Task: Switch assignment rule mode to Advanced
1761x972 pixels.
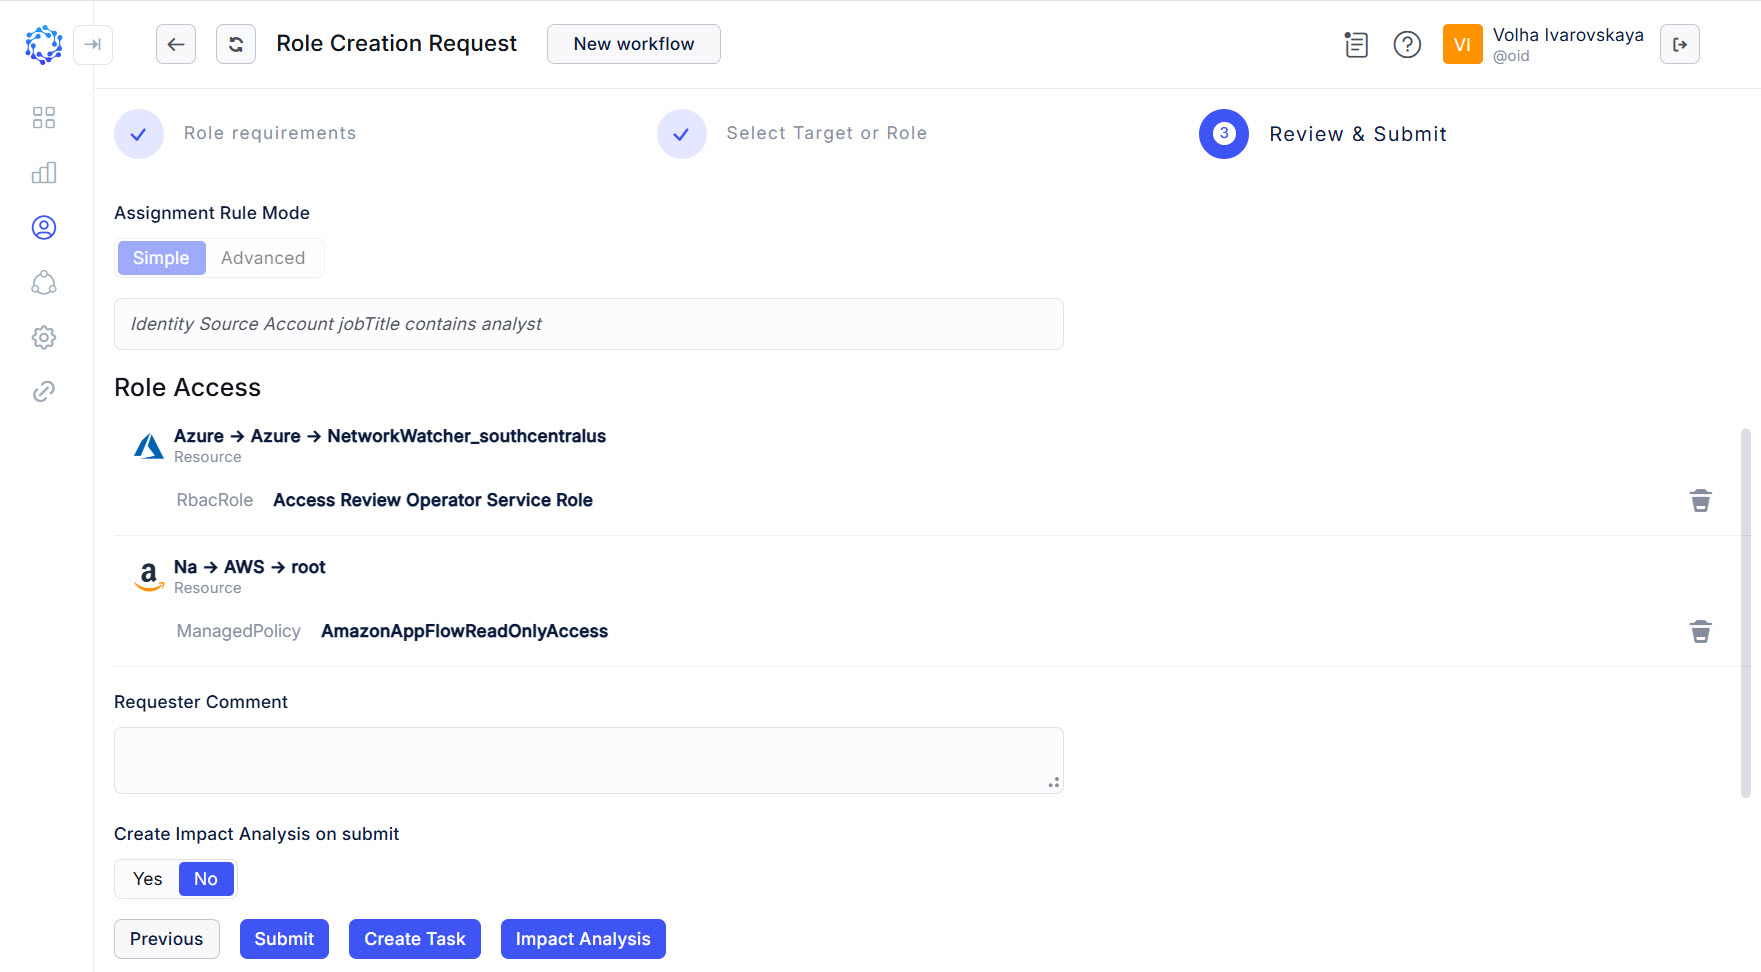Action: [x=263, y=258]
